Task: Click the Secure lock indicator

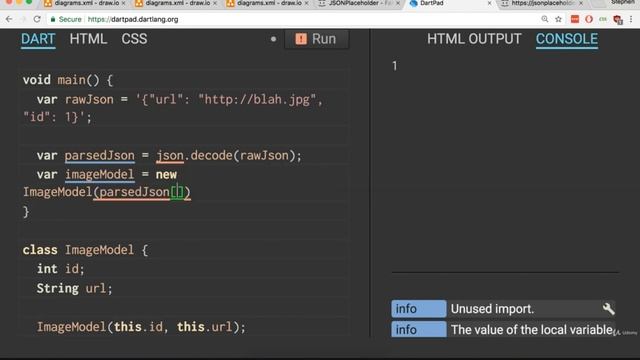Action: [66, 19]
